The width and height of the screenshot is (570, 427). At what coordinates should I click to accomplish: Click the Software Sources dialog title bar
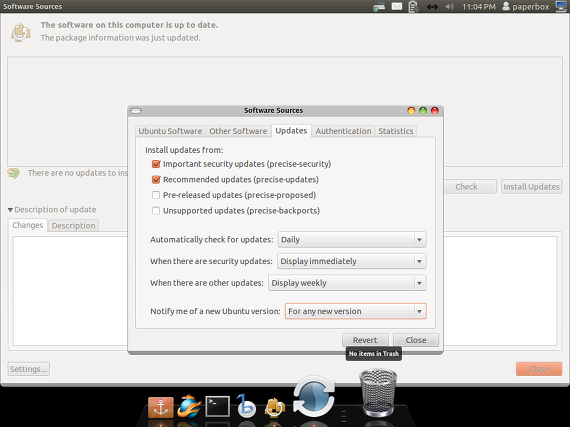[x=274, y=110]
